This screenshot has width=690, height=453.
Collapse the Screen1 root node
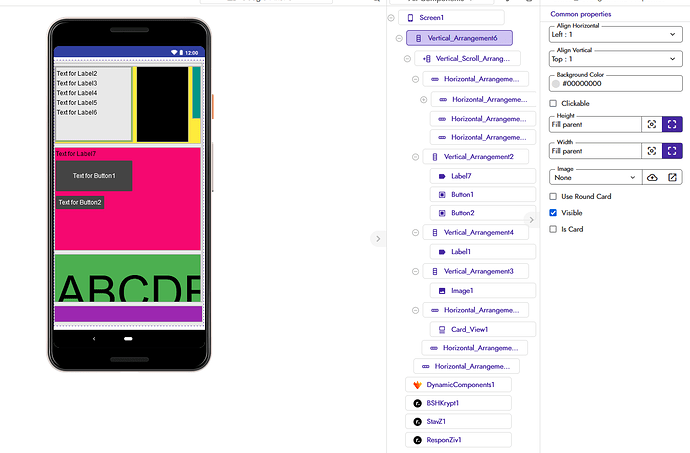[x=390, y=18]
